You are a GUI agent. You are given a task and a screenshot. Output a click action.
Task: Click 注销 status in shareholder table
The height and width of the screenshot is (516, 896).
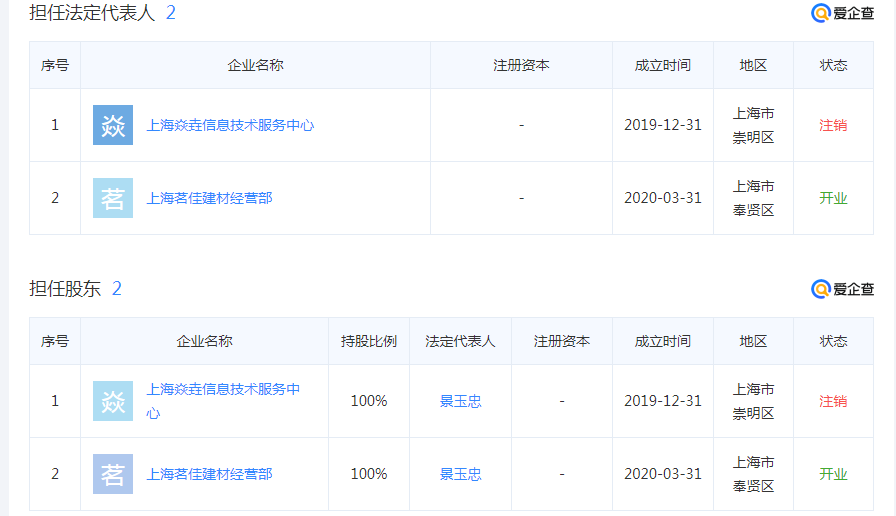click(x=833, y=401)
